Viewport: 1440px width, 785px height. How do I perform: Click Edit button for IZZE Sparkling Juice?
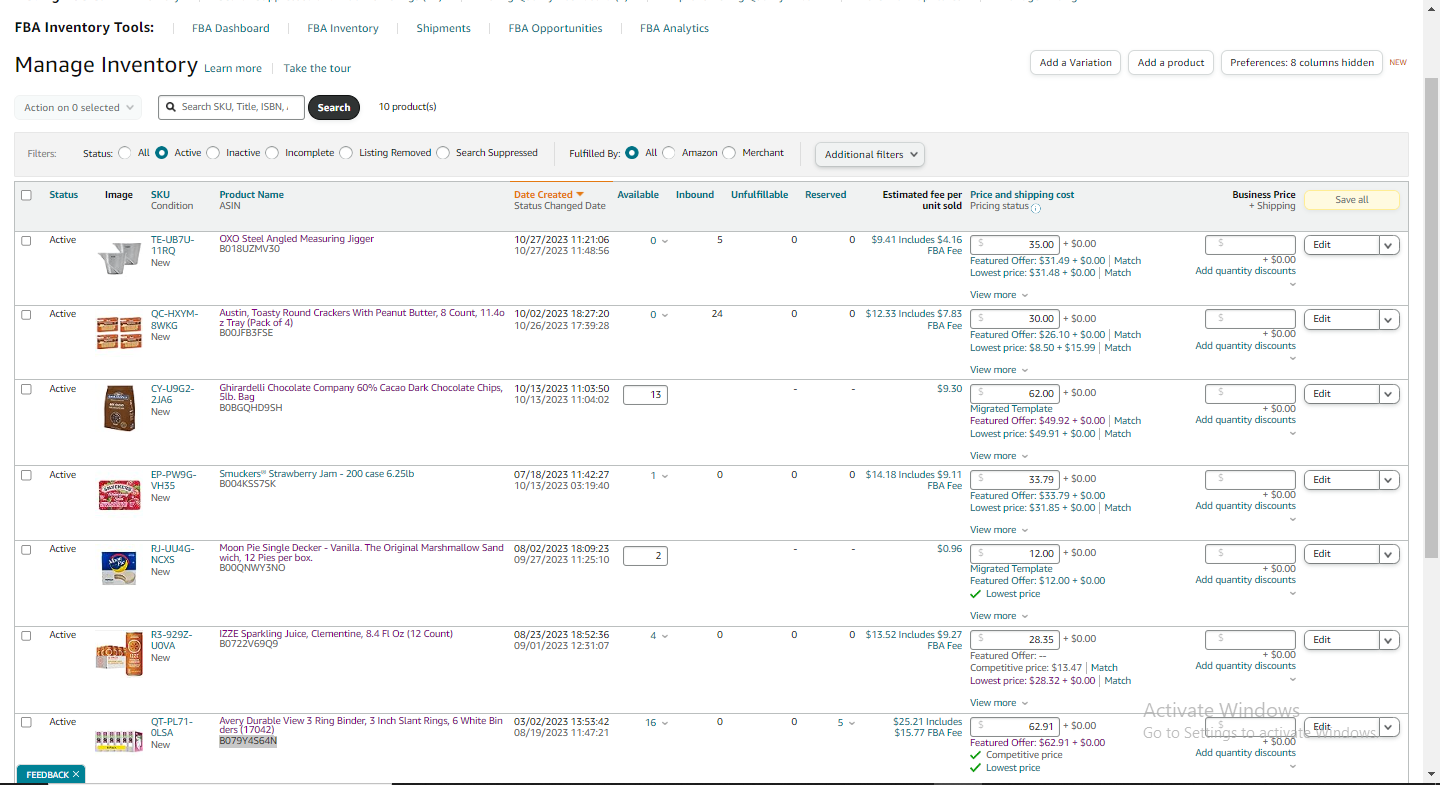click(1341, 640)
